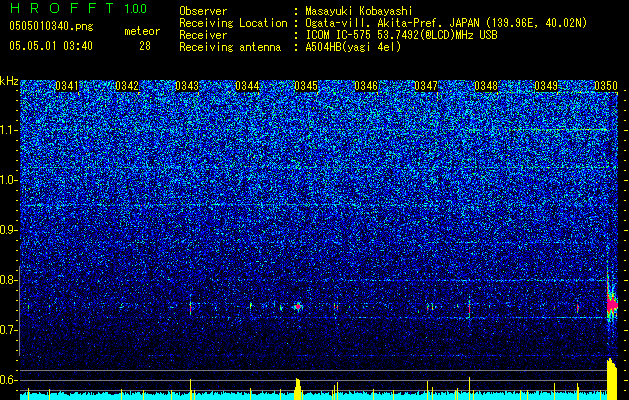Click the 0349 time marker
629x400 pixels.
tap(546, 86)
